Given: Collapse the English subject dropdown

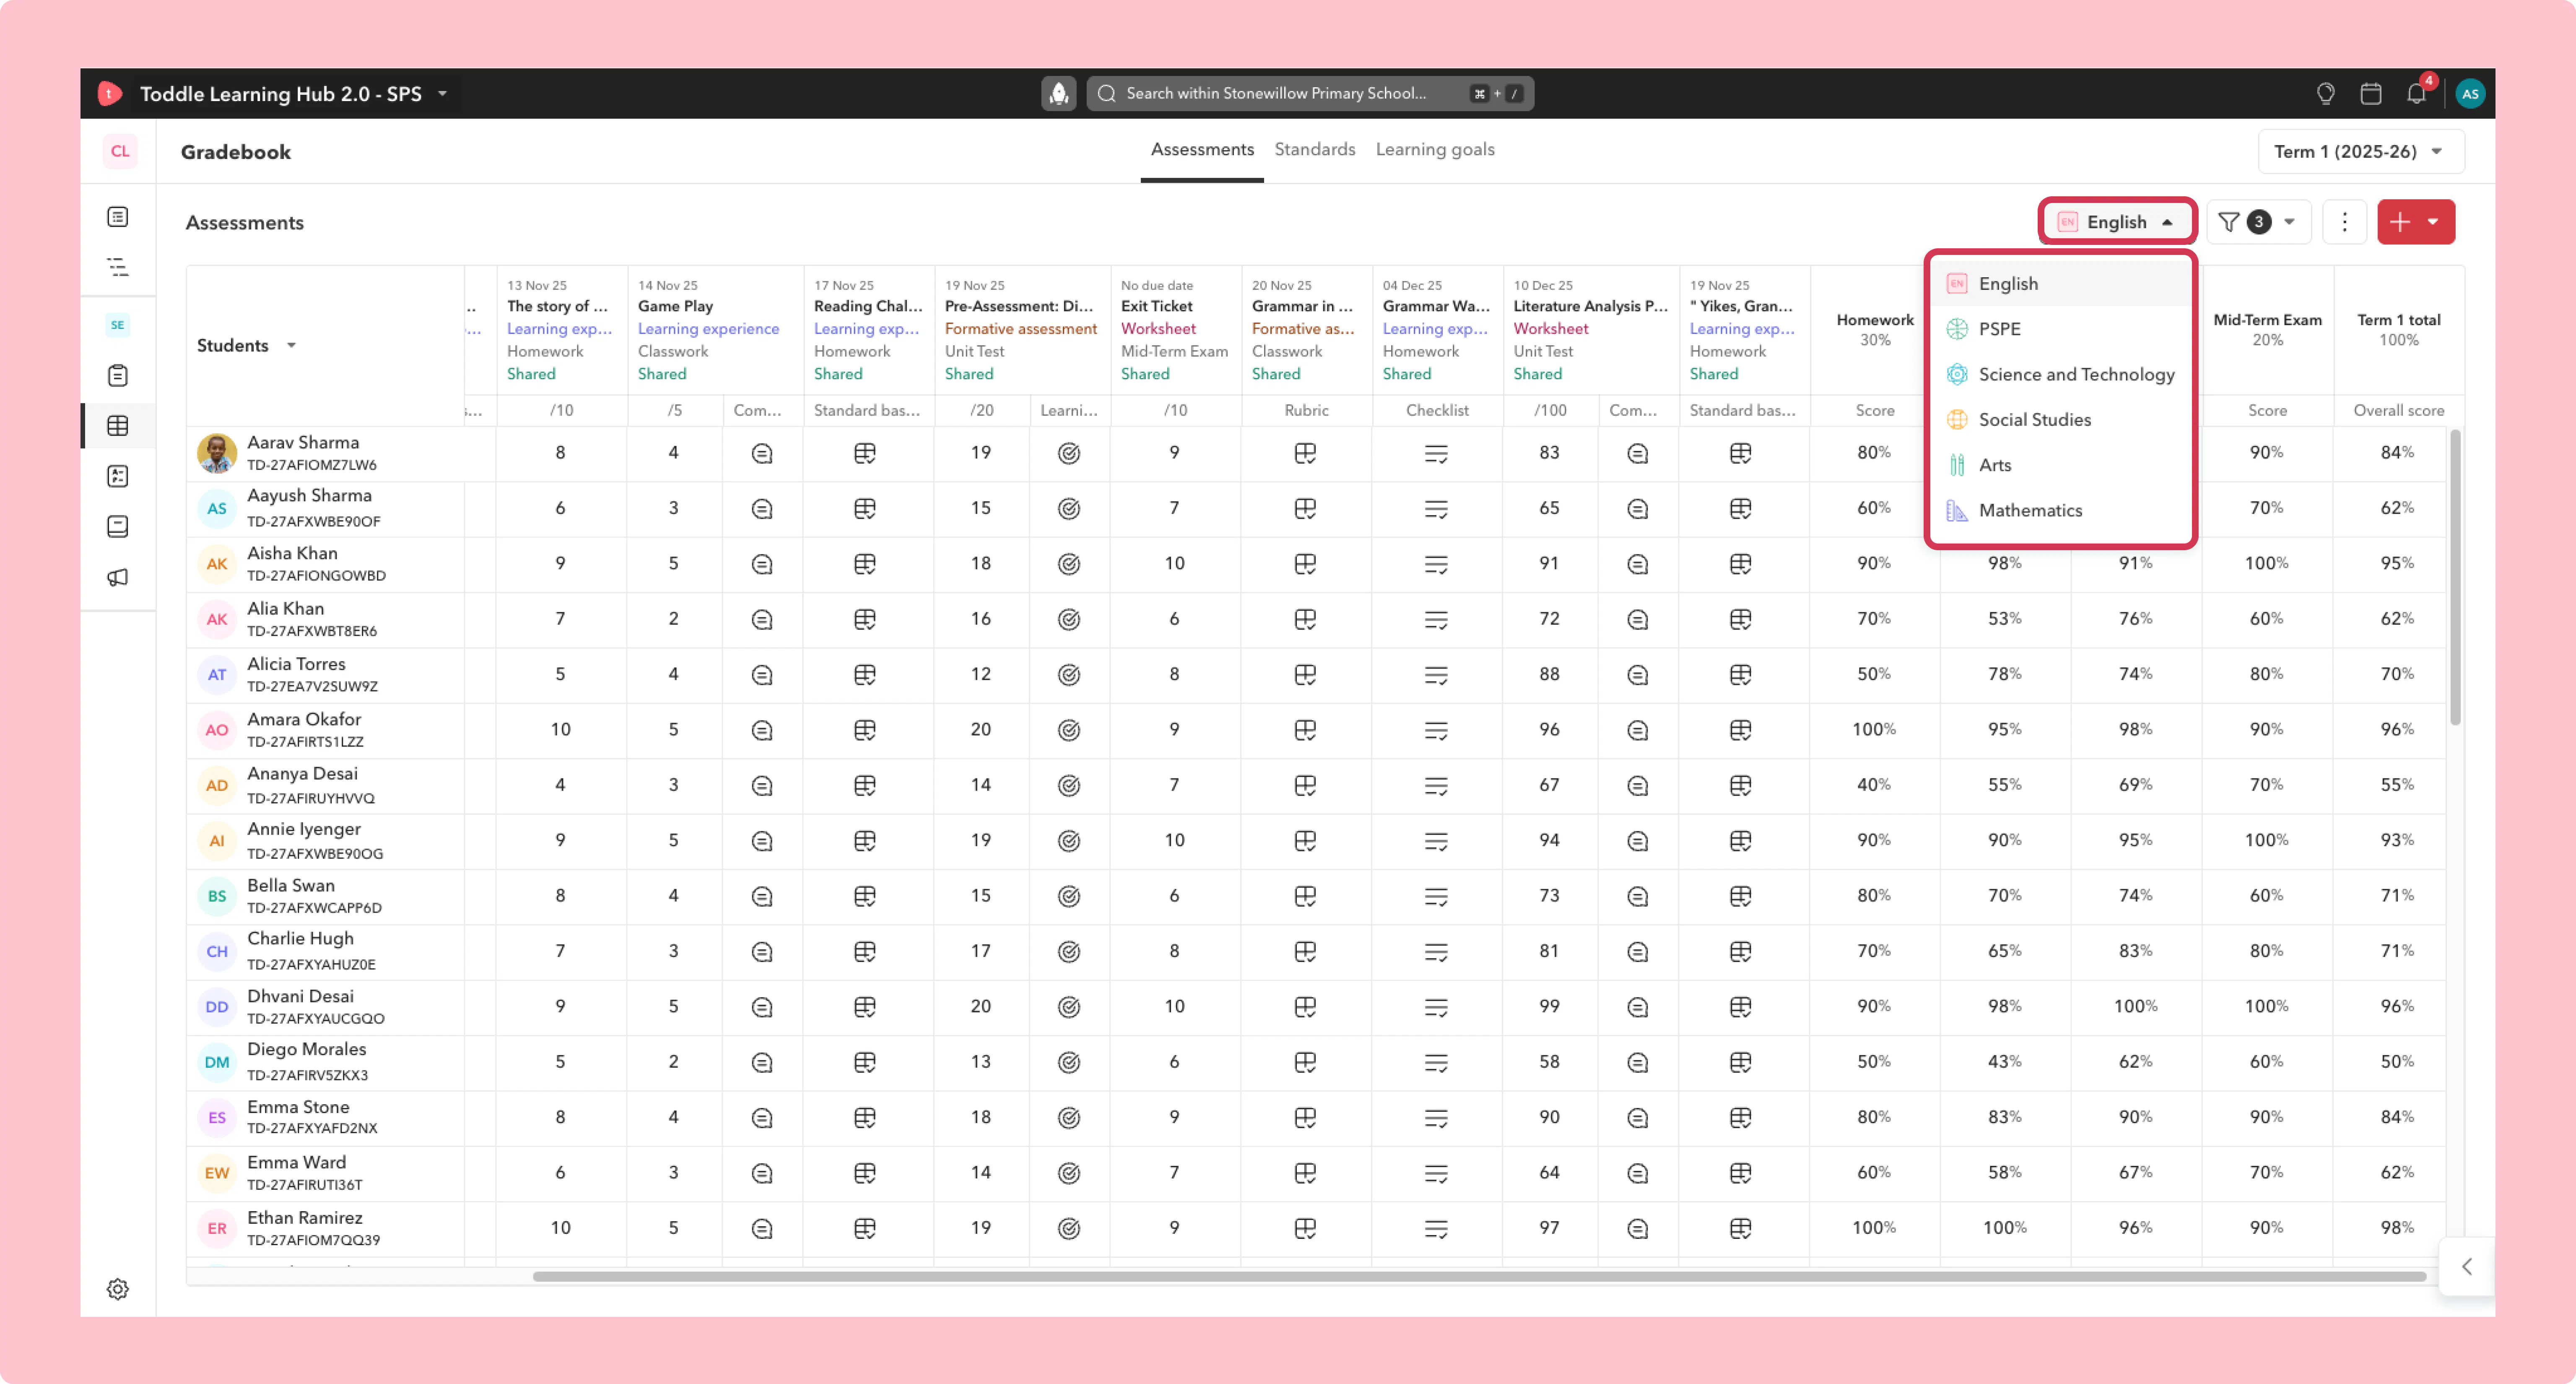Looking at the screenshot, I should click(2117, 222).
